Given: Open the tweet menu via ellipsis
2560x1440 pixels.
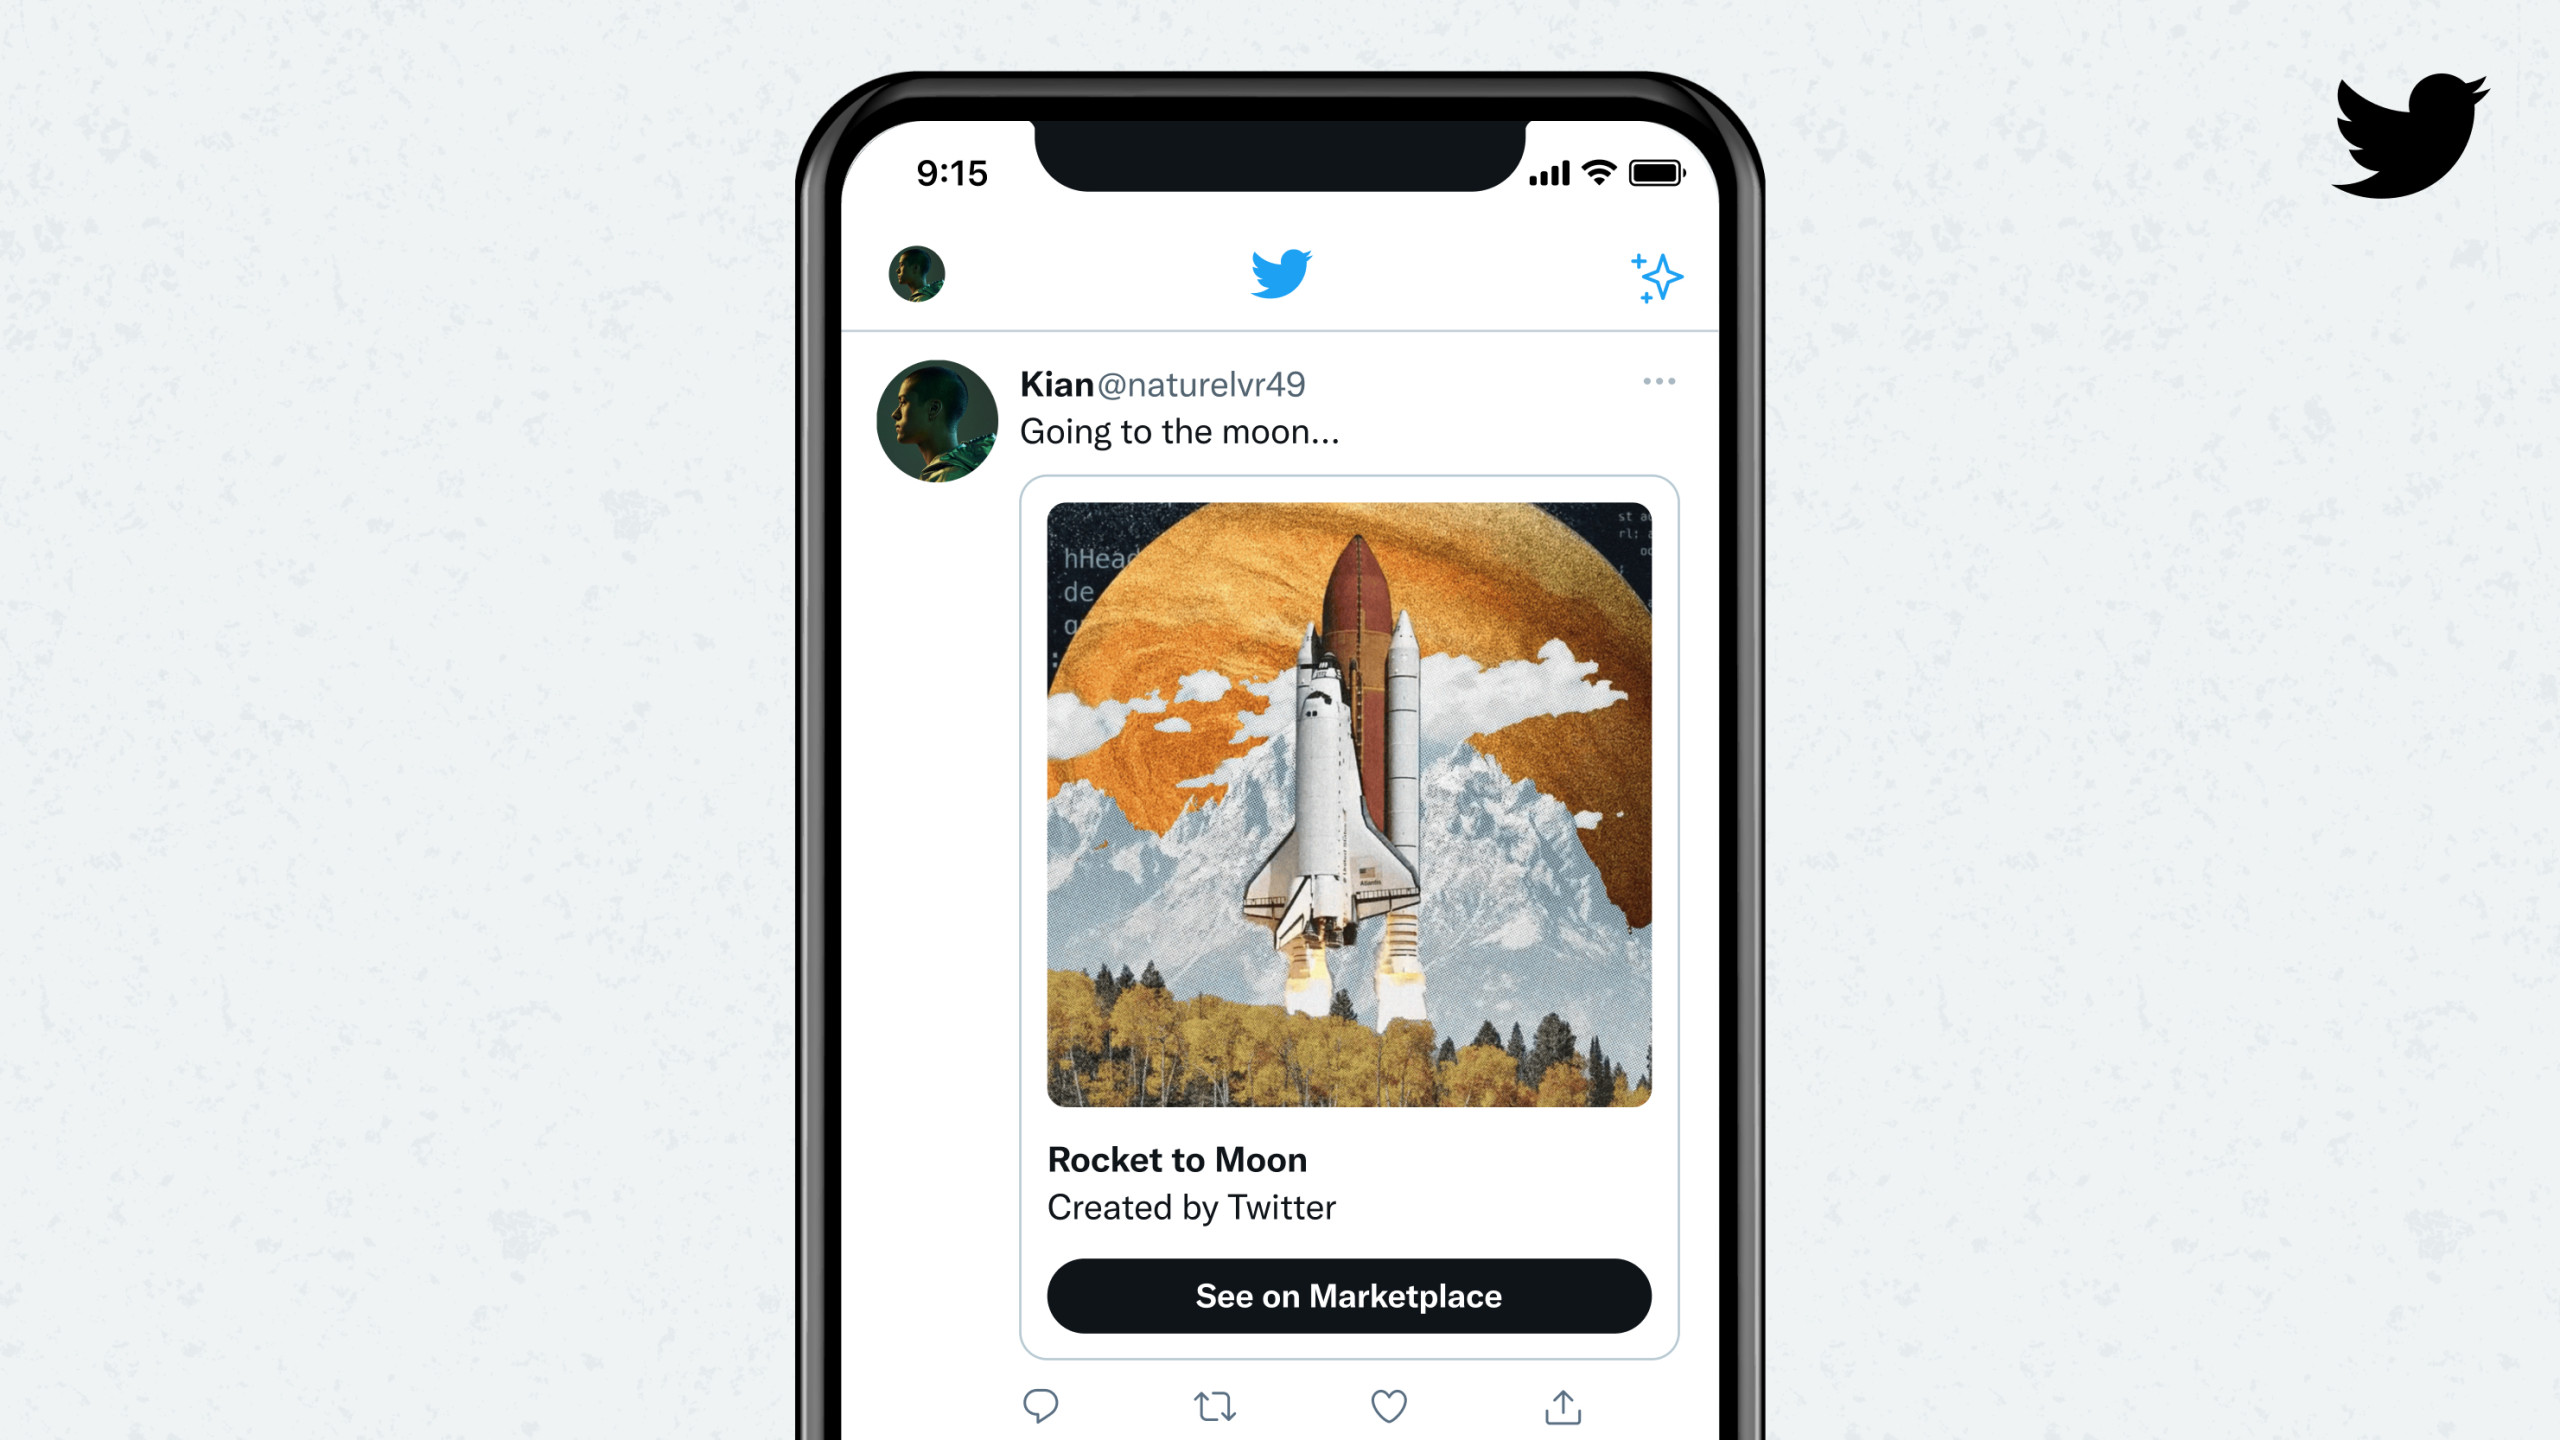Looking at the screenshot, I should coord(1660,382).
